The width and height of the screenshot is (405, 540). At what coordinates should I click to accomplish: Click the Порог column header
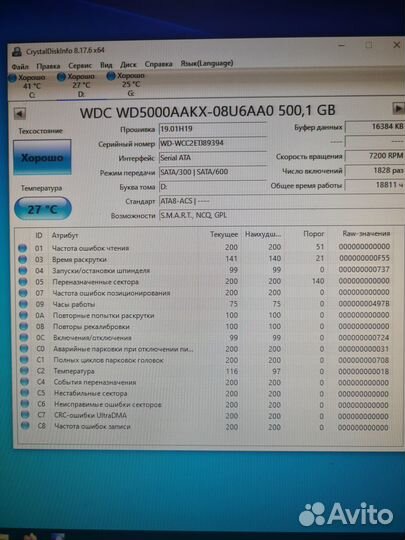314,234
